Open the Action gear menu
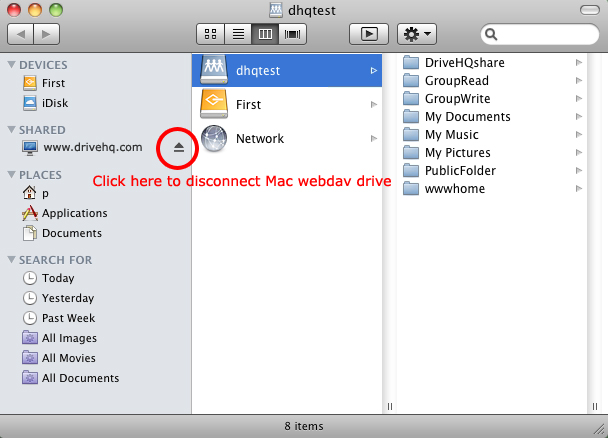This screenshot has width=608, height=438. [416, 33]
